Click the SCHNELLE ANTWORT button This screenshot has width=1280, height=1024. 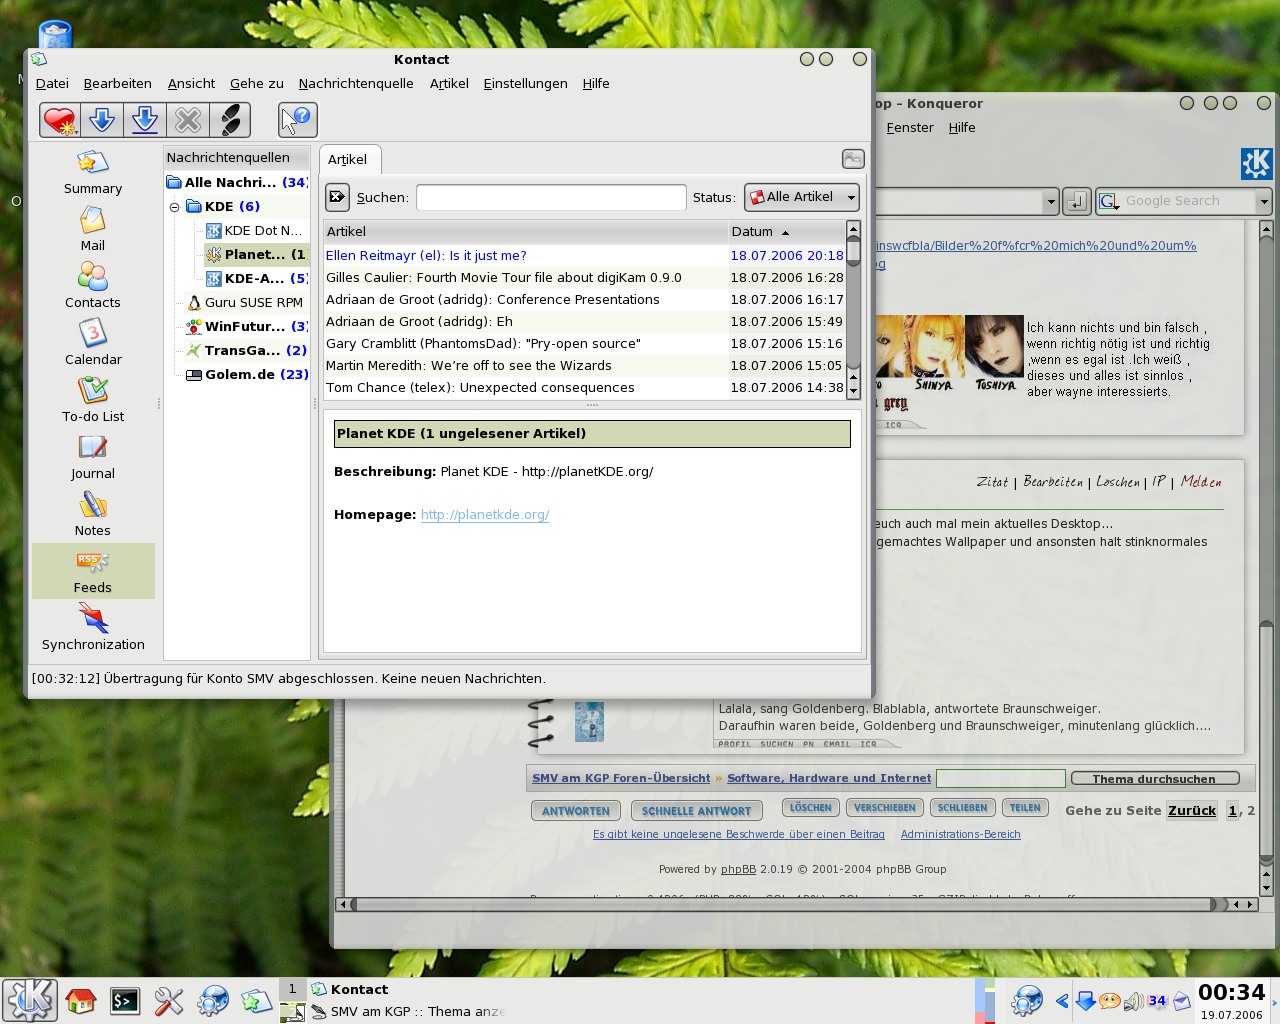[696, 811]
